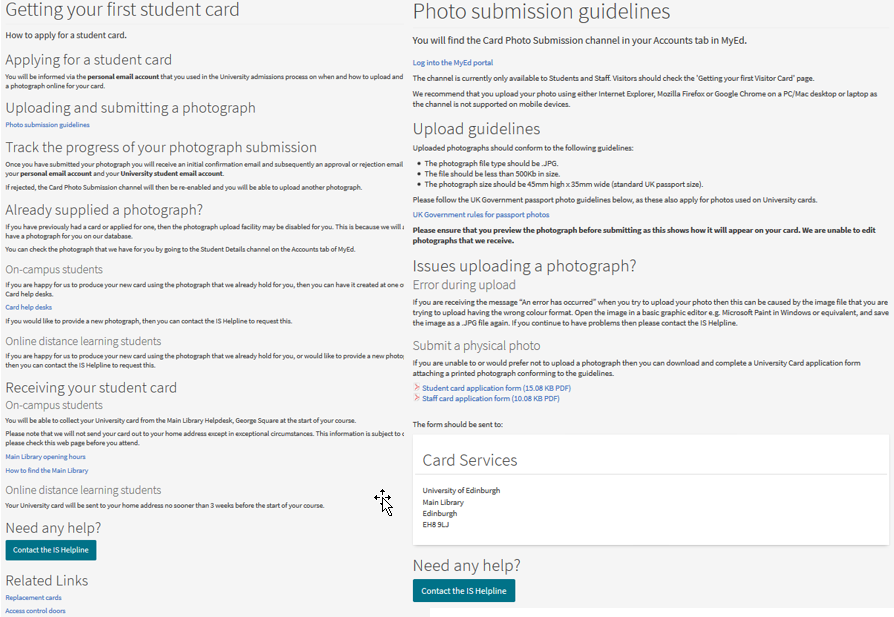Click the Applying for a student card heading
The image size is (894, 617).
coord(88,60)
